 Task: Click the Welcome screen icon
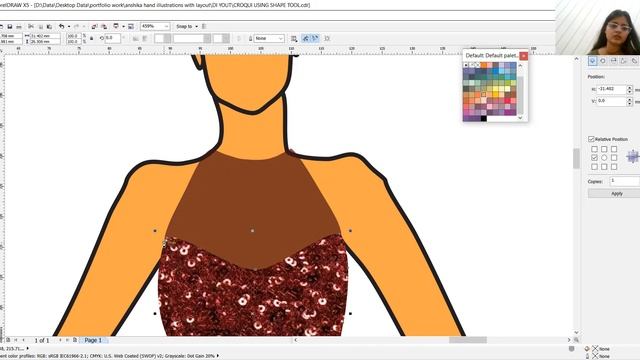[x=131, y=27]
